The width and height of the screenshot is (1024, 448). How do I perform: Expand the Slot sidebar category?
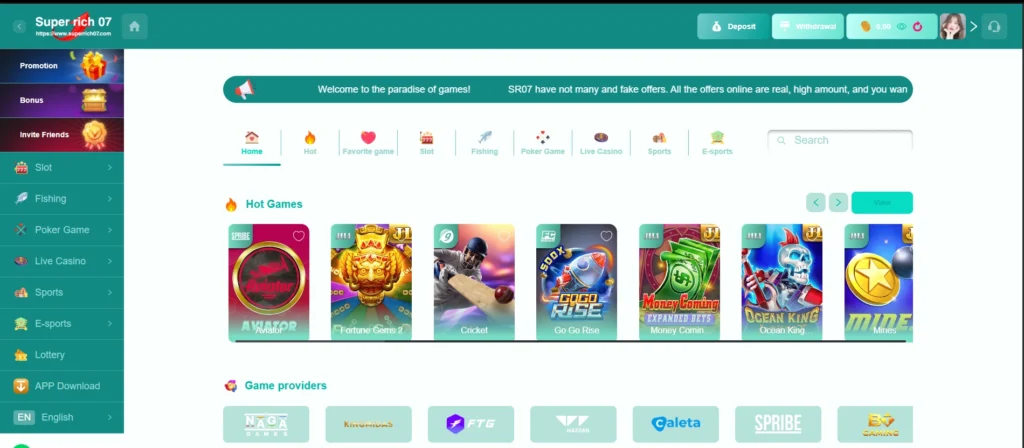coord(62,168)
